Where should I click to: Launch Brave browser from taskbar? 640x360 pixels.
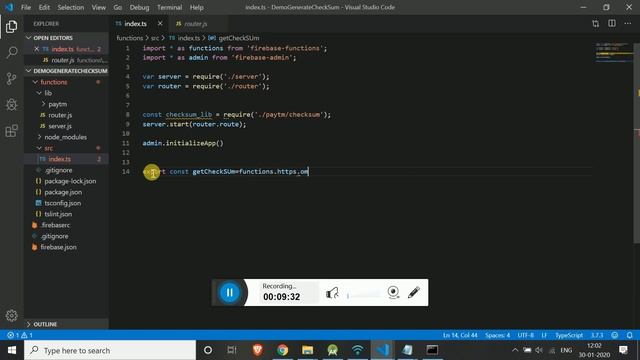[x=258, y=350]
